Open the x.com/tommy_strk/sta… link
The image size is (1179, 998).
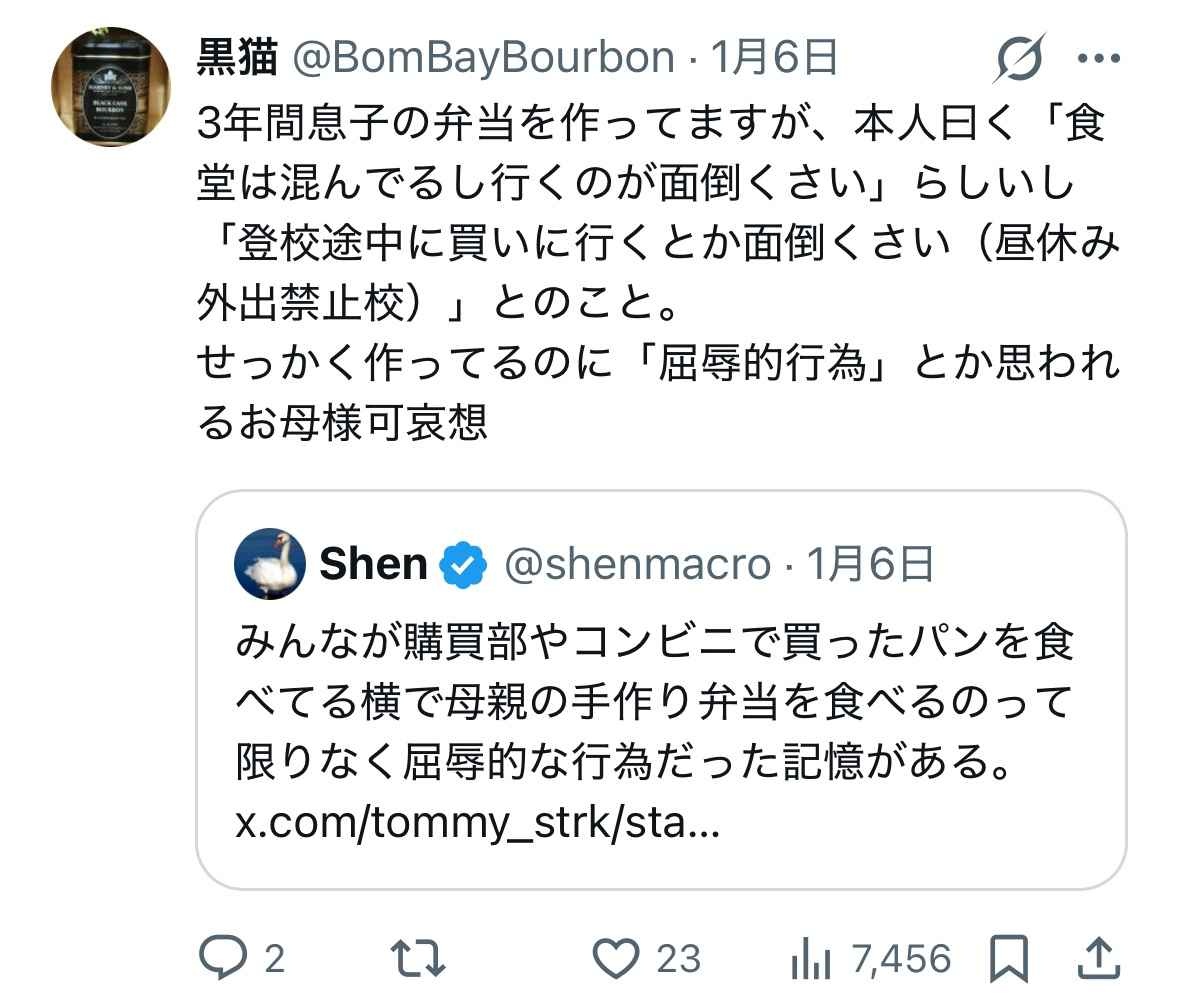(x=476, y=827)
